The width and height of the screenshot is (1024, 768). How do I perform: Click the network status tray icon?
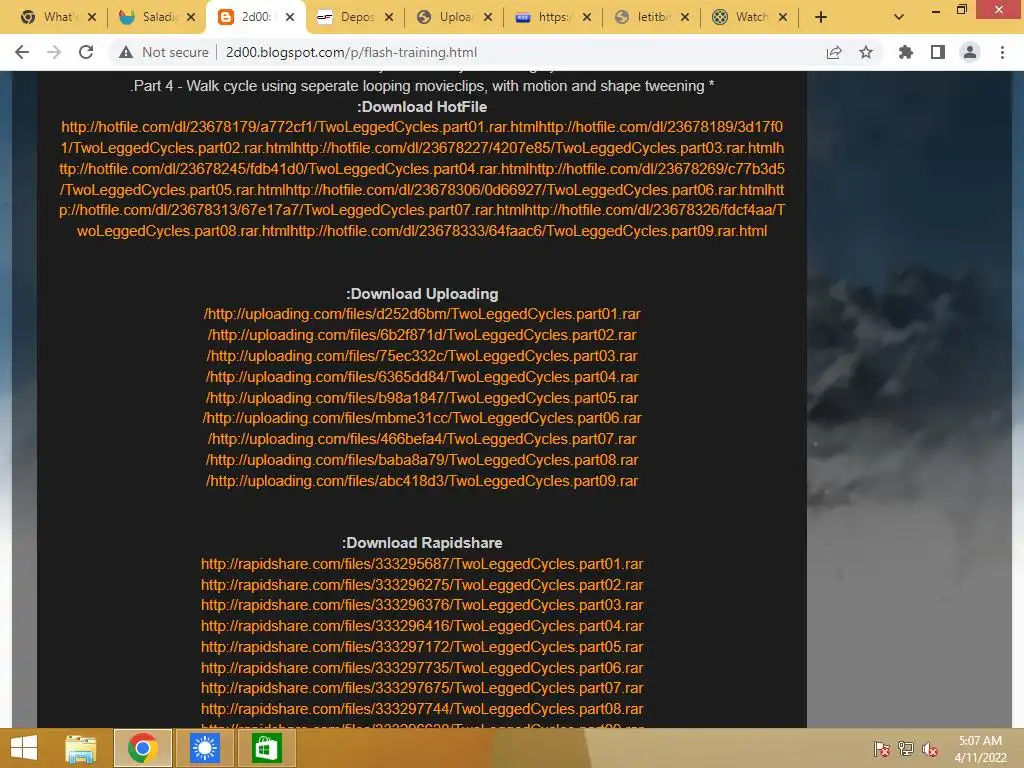(x=906, y=749)
